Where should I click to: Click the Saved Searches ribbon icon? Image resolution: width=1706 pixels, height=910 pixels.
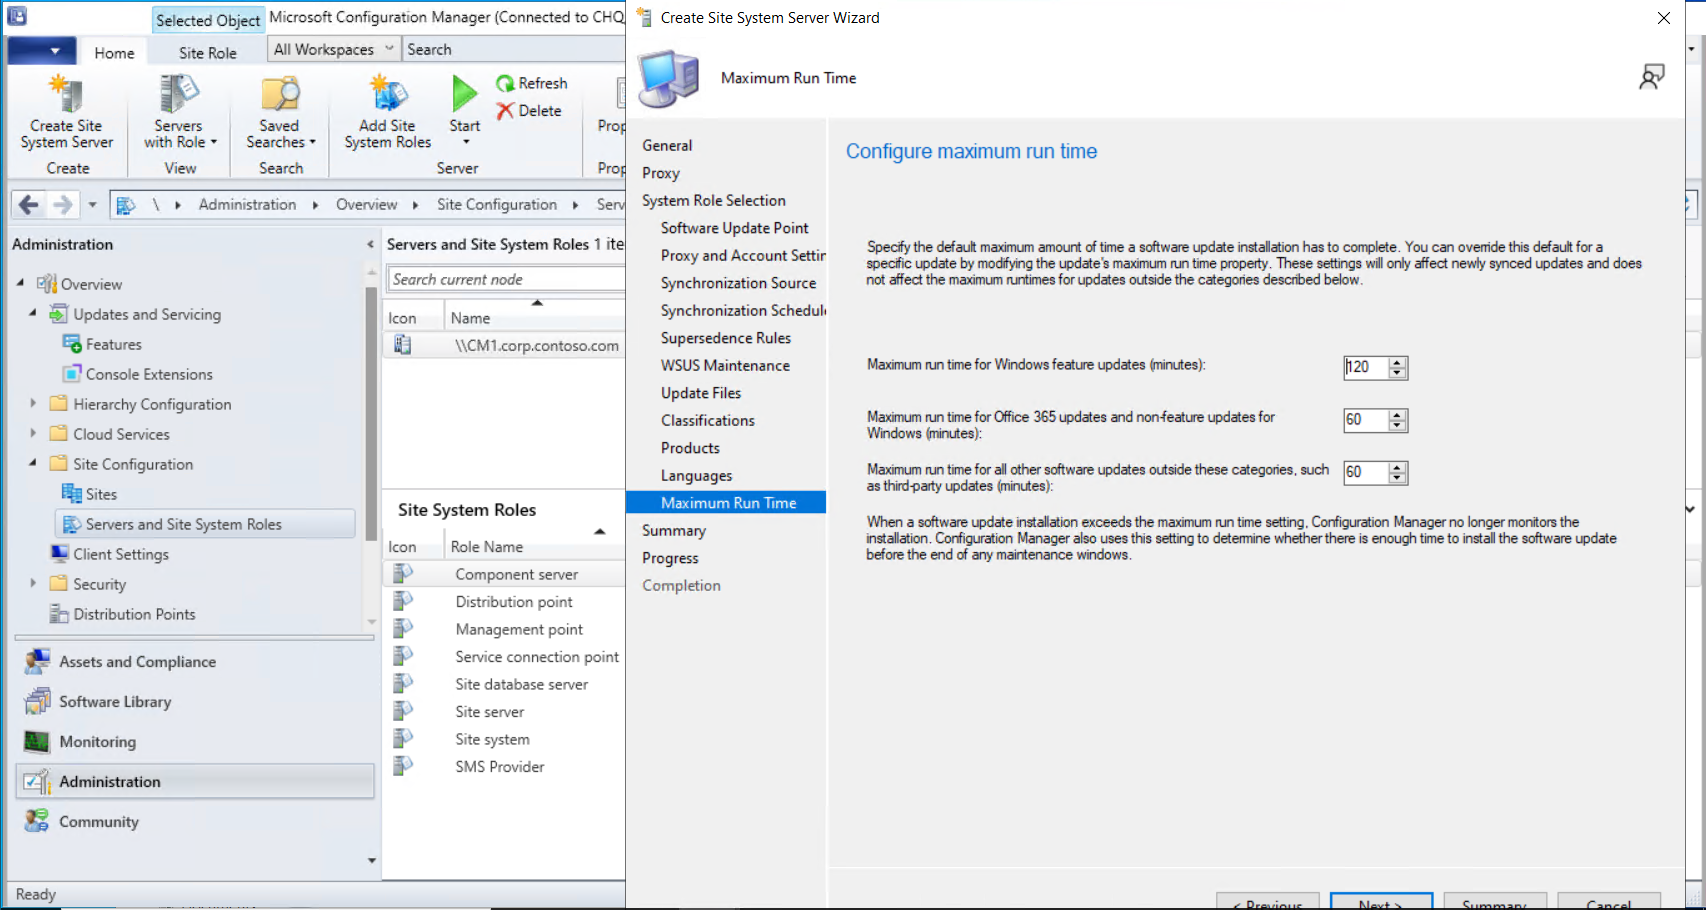click(x=279, y=94)
